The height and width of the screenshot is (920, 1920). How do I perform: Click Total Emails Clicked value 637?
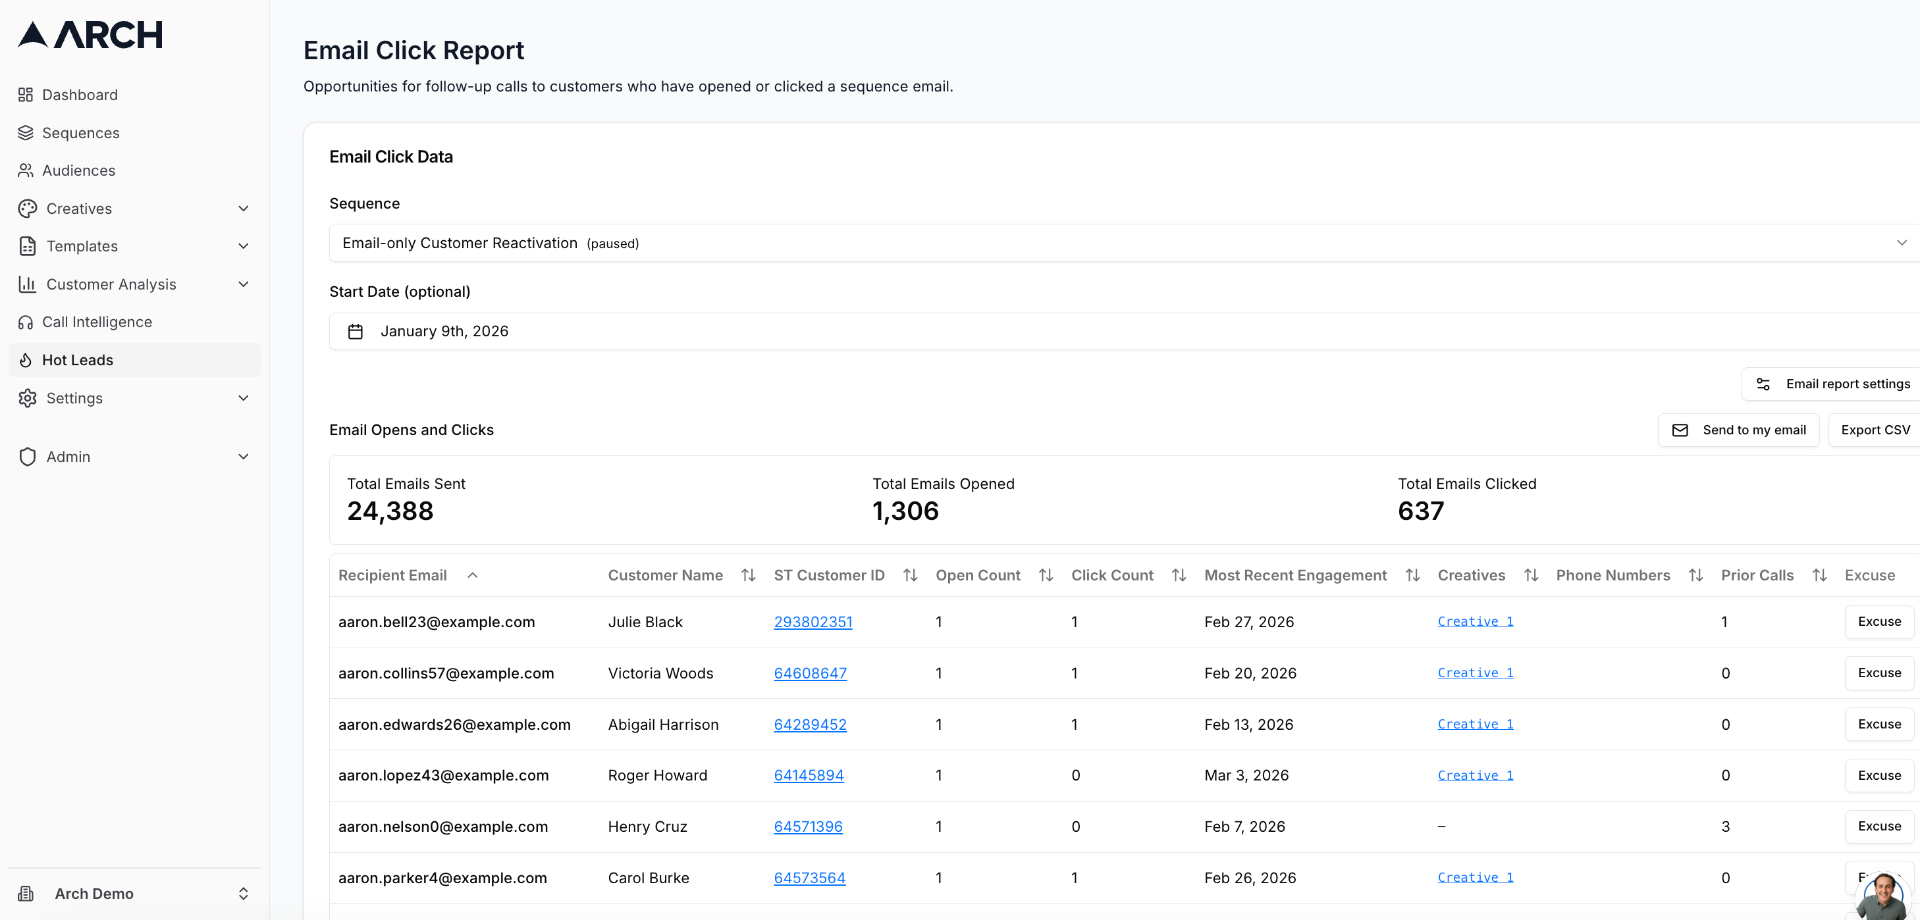click(1421, 511)
